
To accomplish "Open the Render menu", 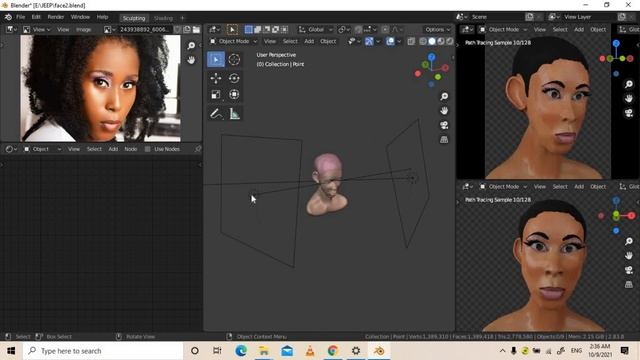I will (56, 17).
